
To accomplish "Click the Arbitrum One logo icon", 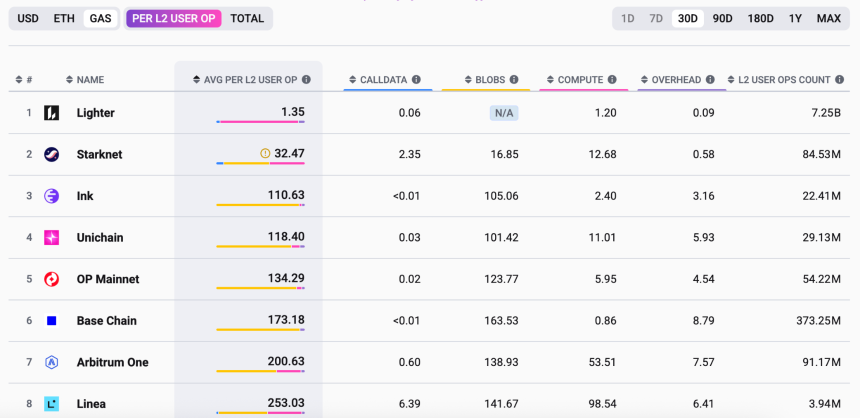I will (52, 362).
